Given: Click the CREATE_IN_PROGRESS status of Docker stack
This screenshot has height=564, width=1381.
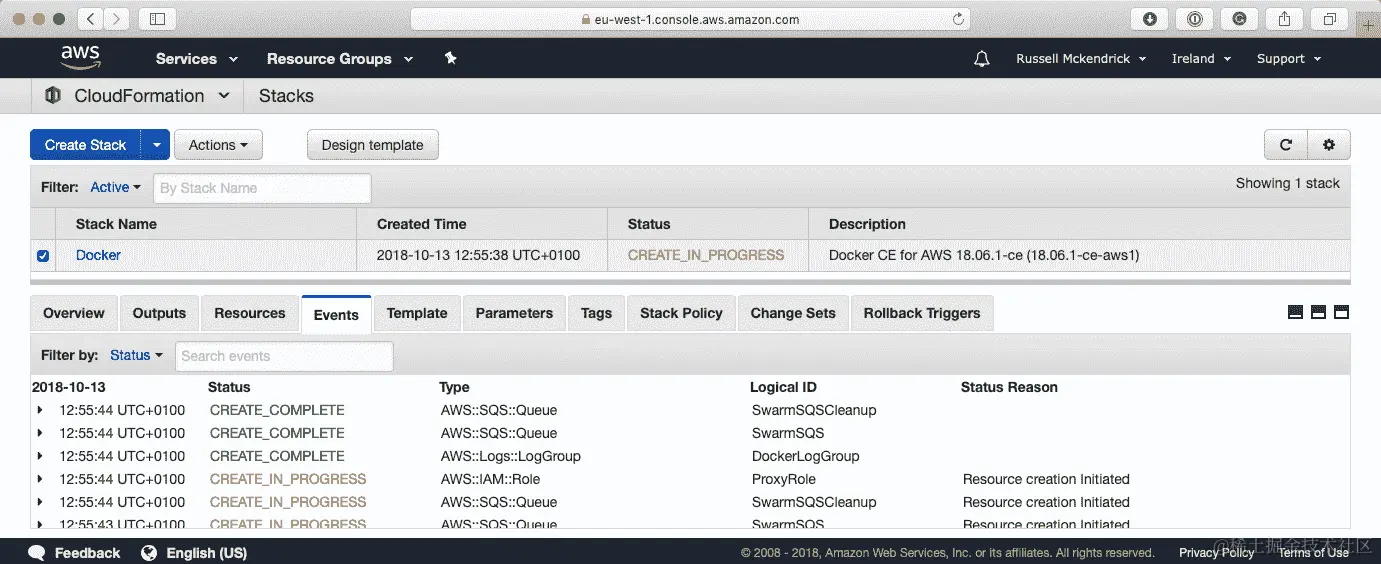Looking at the screenshot, I should [x=706, y=255].
